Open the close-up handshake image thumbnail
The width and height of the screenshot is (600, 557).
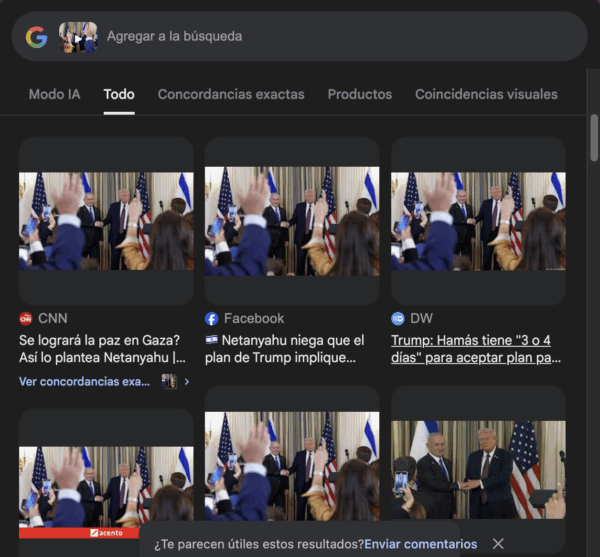tap(478, 470)
